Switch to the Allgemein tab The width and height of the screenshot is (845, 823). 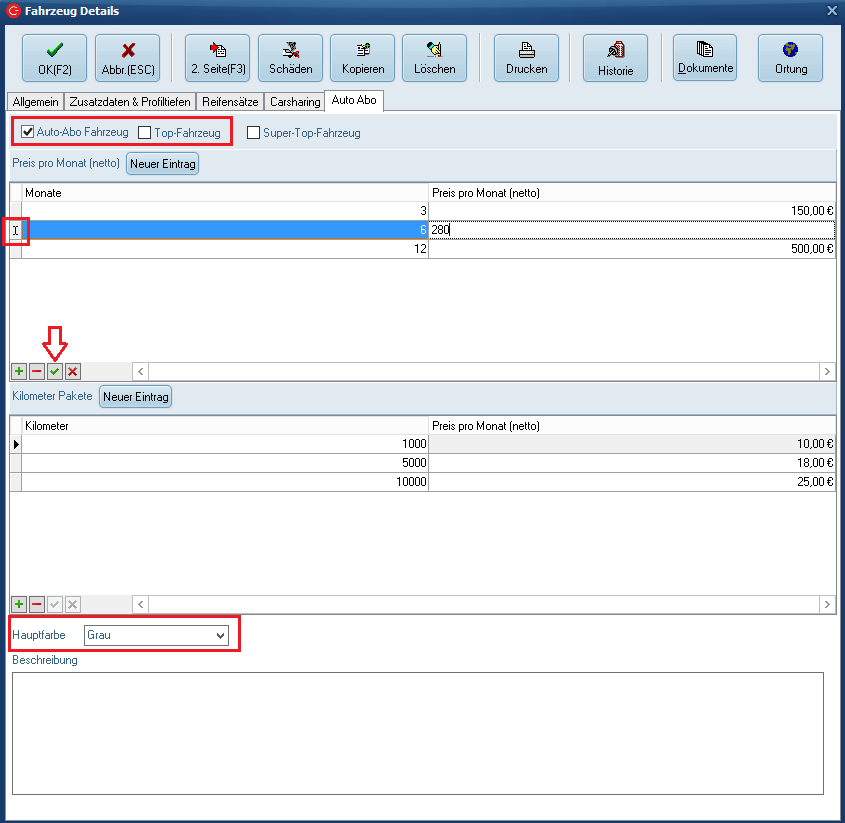tap(35, 102)
